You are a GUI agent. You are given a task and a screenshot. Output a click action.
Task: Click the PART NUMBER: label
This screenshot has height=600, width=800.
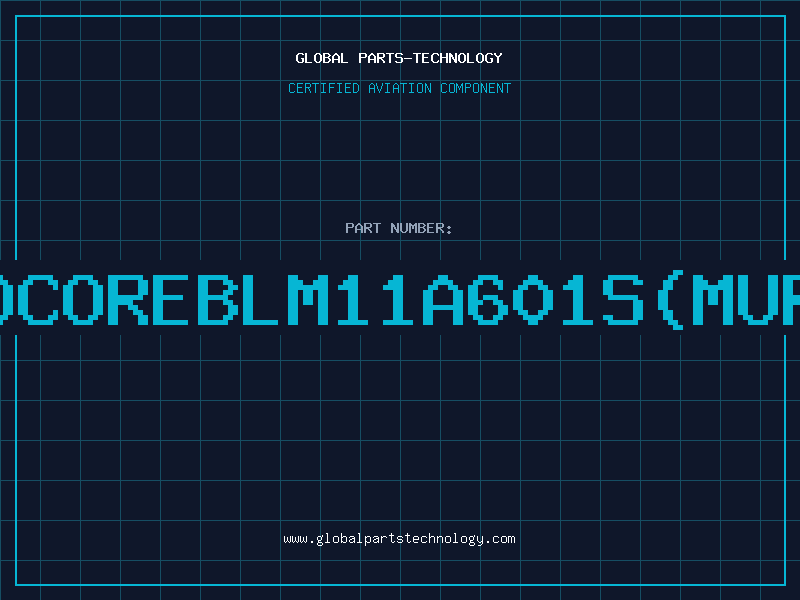pyautogui.click(x=399, y=228)
